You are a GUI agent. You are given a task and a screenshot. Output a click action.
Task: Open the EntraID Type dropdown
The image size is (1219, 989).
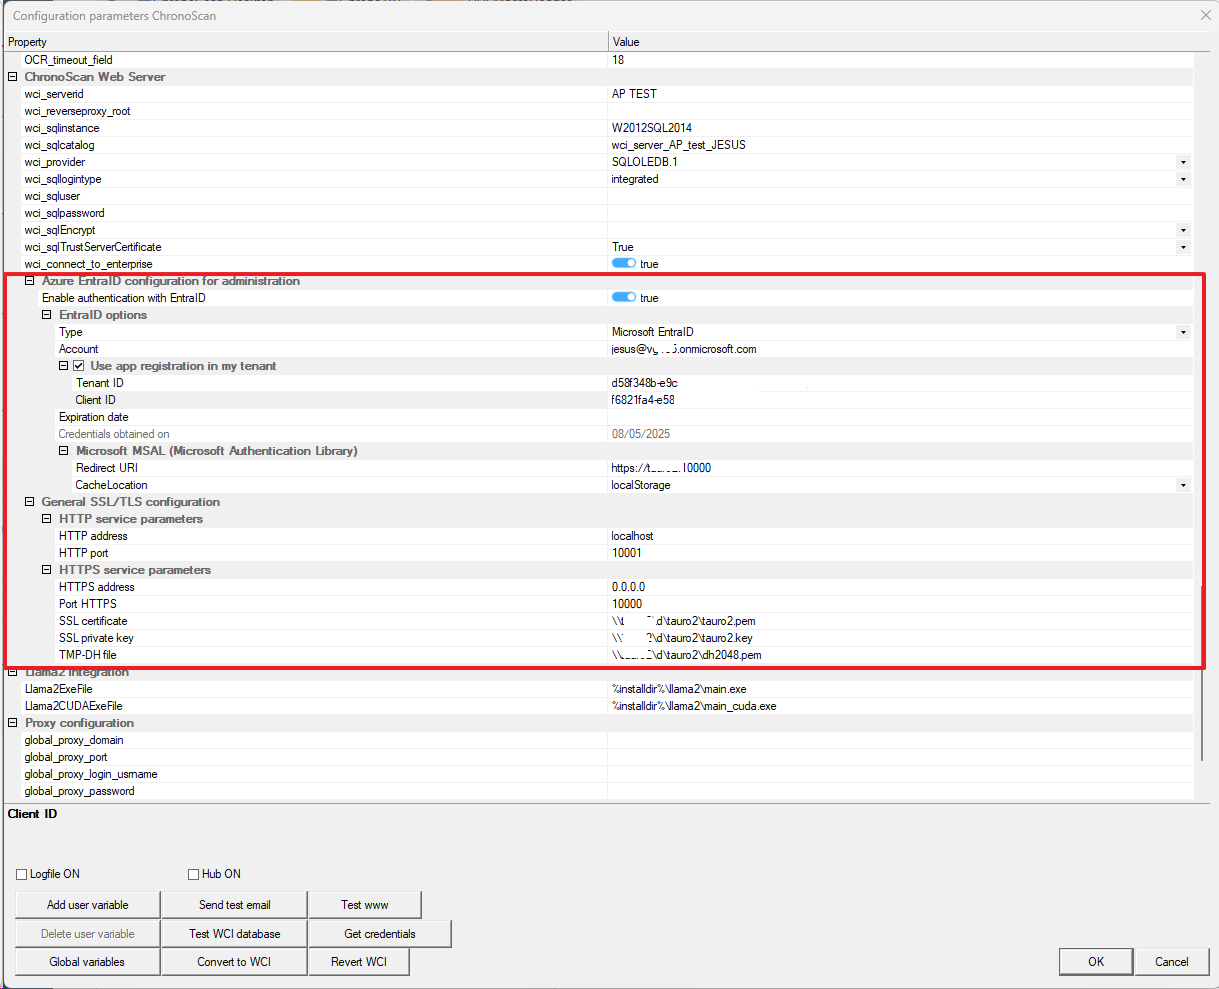pyautogui.click(x=1183, y=332)
